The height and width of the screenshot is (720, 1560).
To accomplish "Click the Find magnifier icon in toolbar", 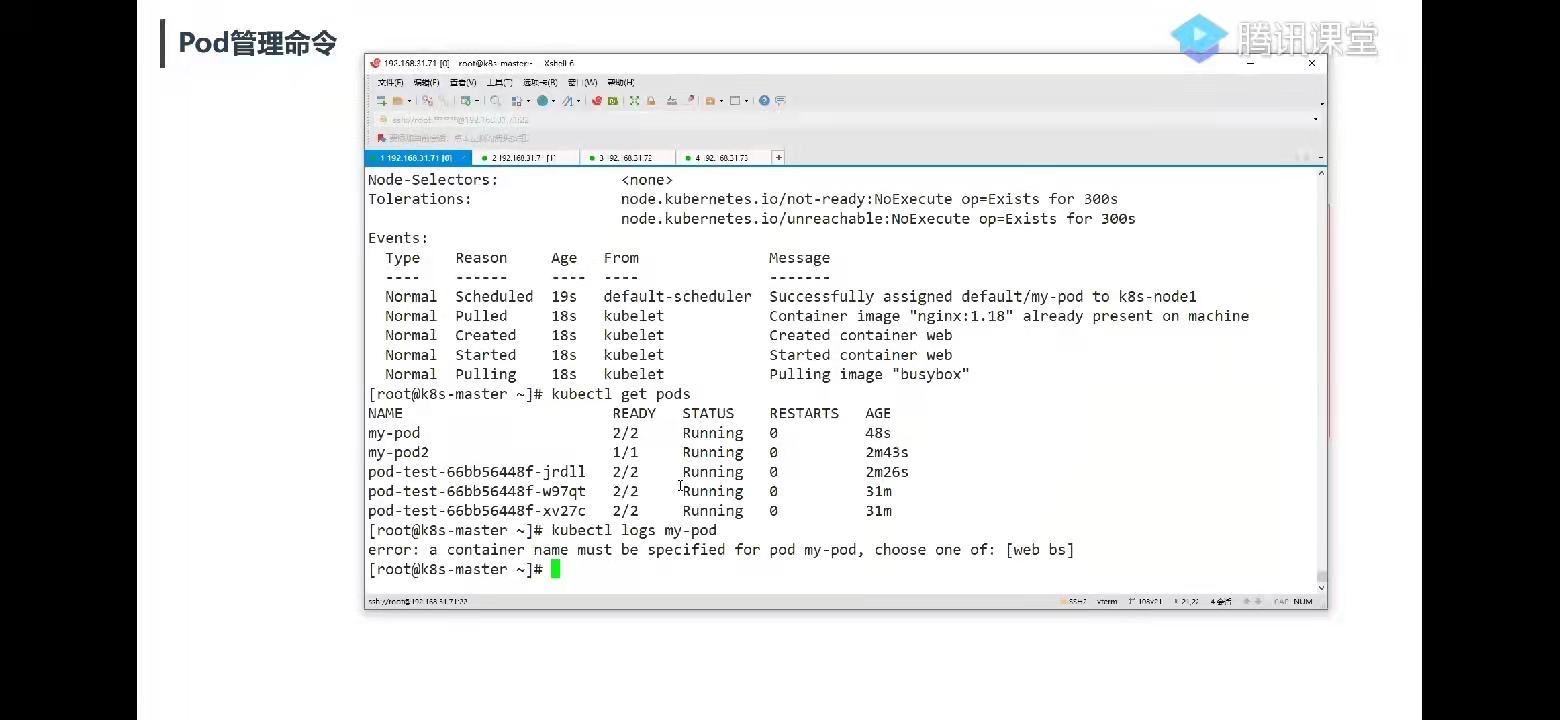I will point(495,101).
